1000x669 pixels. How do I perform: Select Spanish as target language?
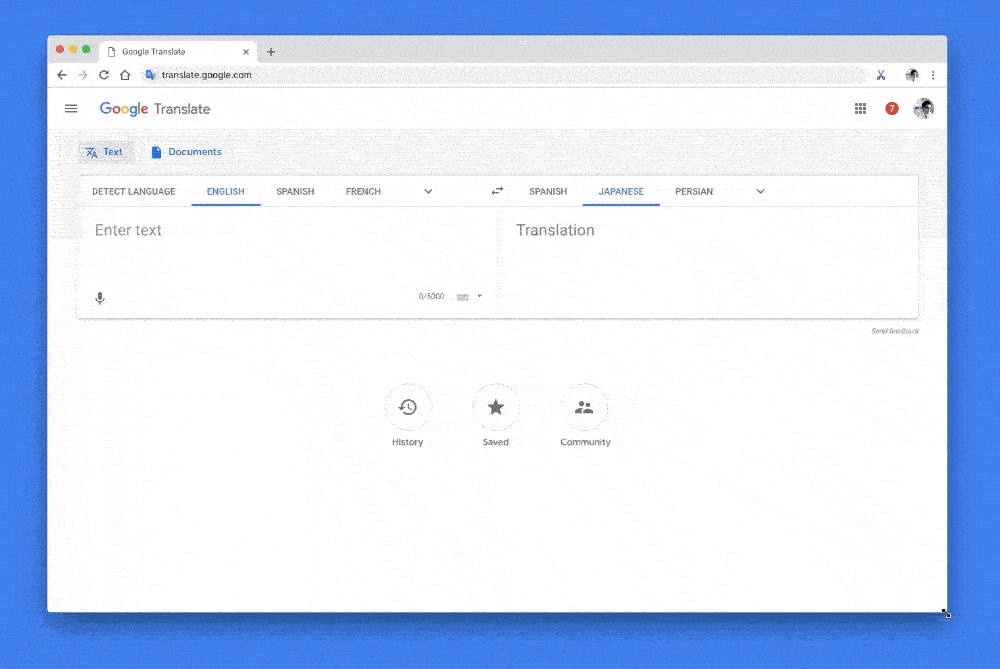[548, 191]
